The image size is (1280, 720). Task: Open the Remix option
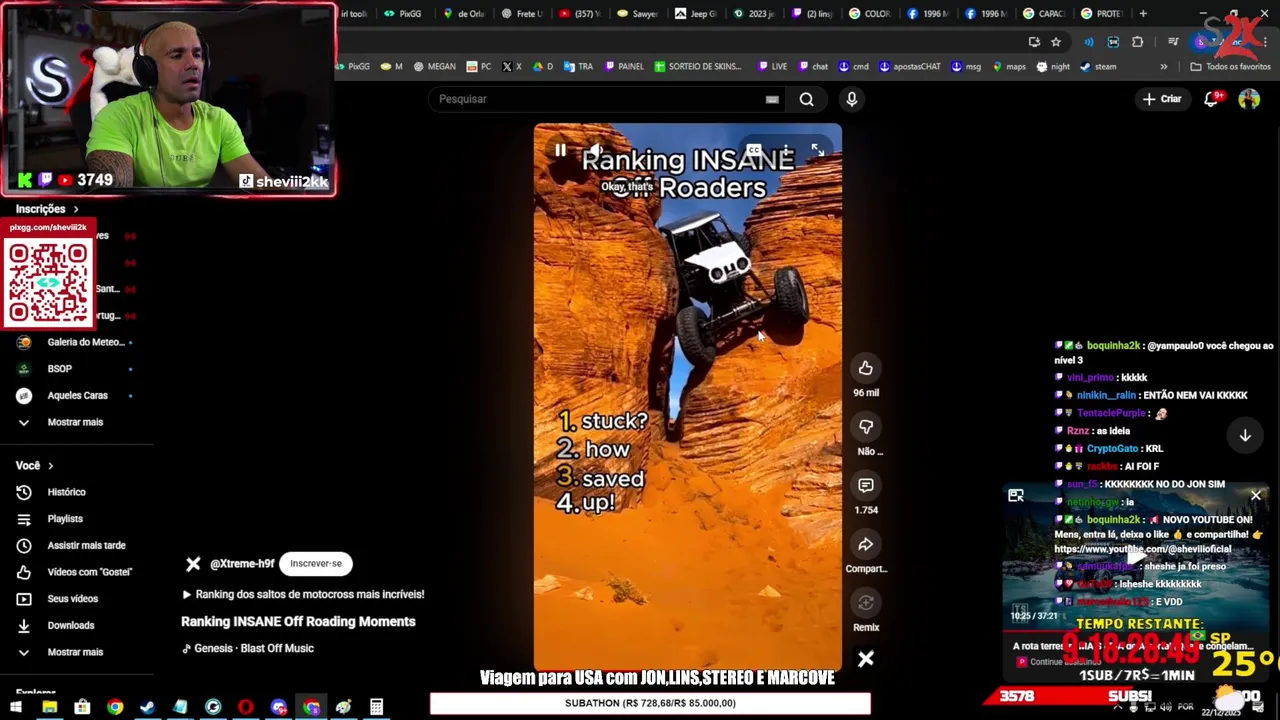866,603
